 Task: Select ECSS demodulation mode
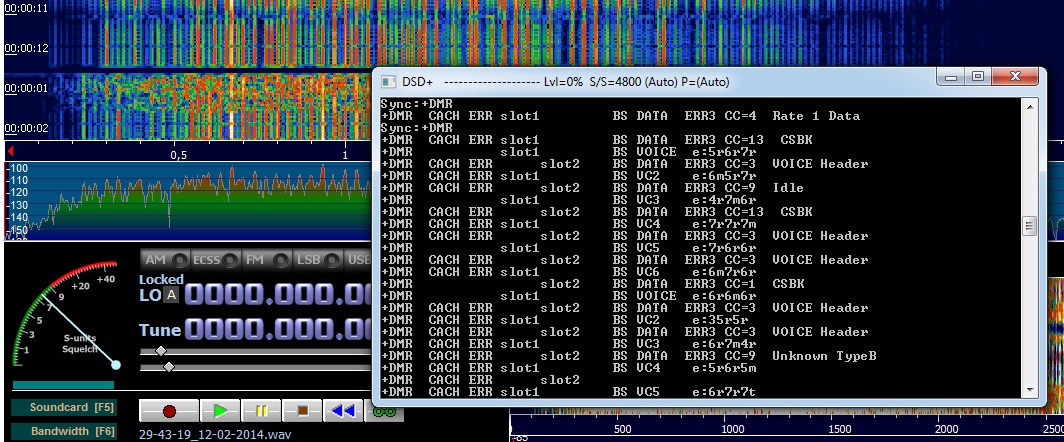(x=216, y=260)
